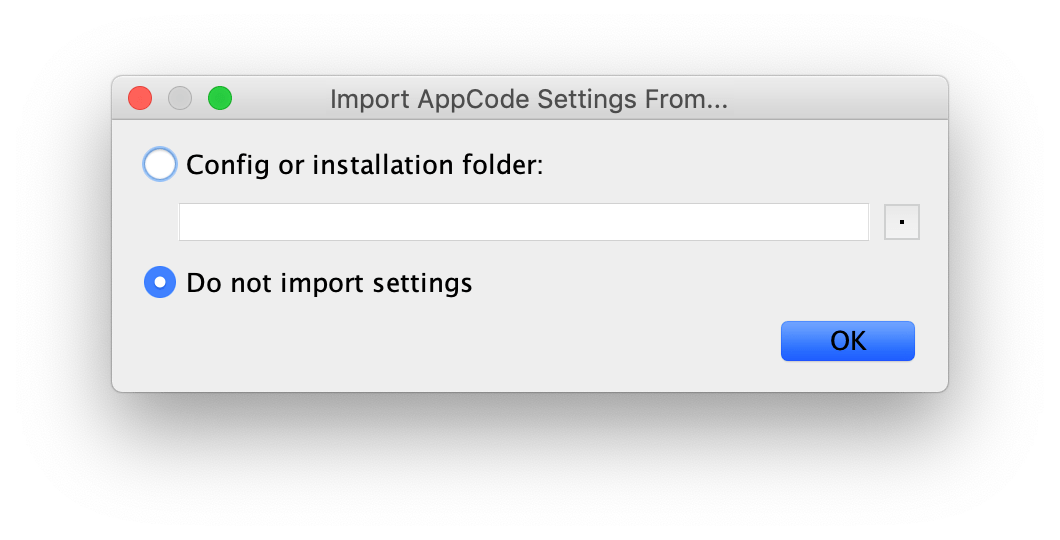This screenshot has width=1060, height=540.
Task: Click the empty radio circle above the path field
Action: point(160,164)
